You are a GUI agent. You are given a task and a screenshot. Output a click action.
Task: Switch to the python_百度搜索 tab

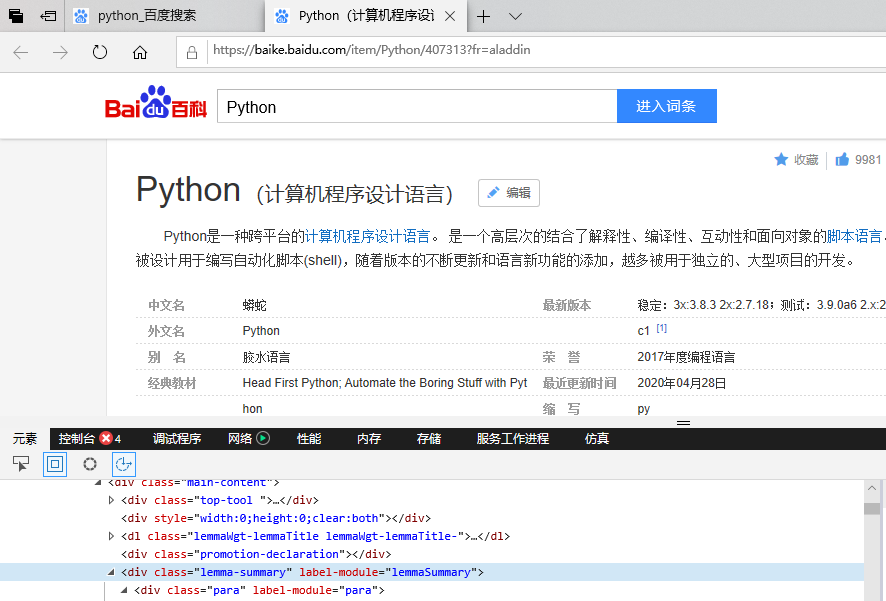164,16
